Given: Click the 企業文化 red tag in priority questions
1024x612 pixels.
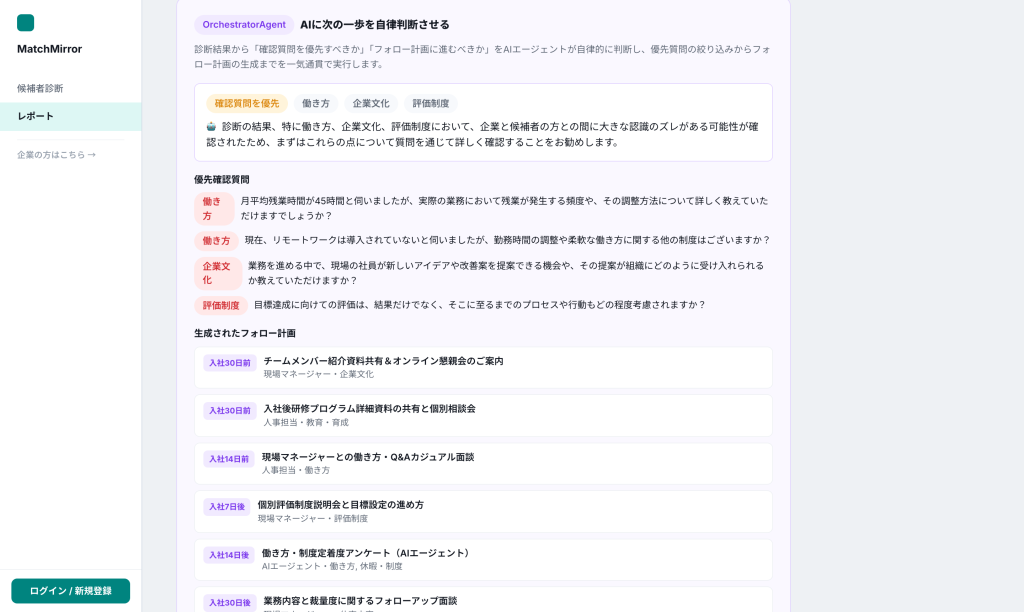Looking at the screenshot, I should click(x=218, y=273).
